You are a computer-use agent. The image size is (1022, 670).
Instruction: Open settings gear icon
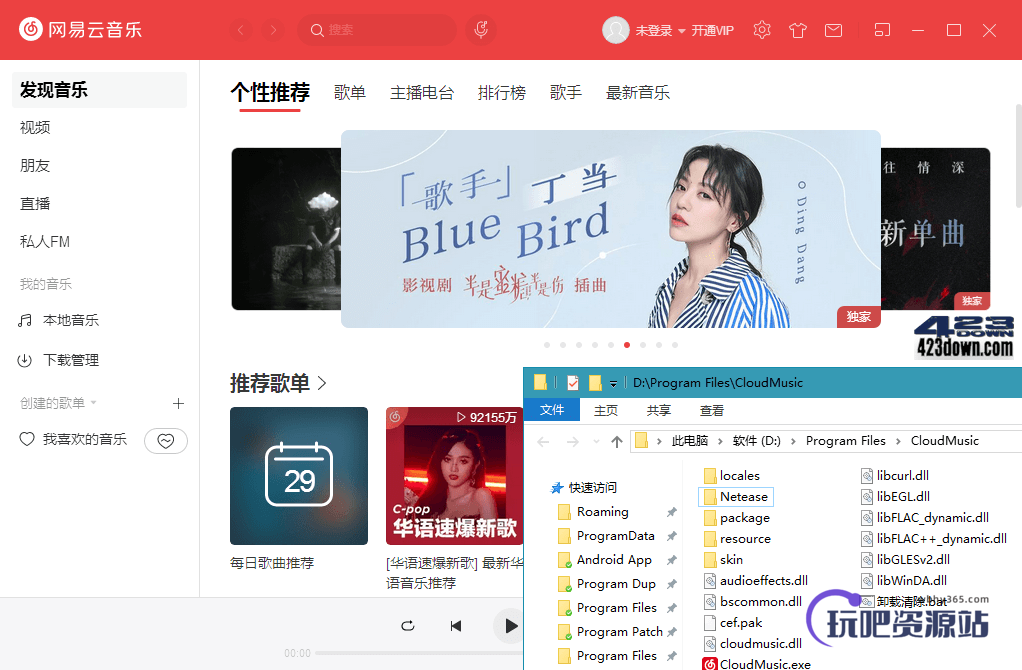[x=761, y=30]
